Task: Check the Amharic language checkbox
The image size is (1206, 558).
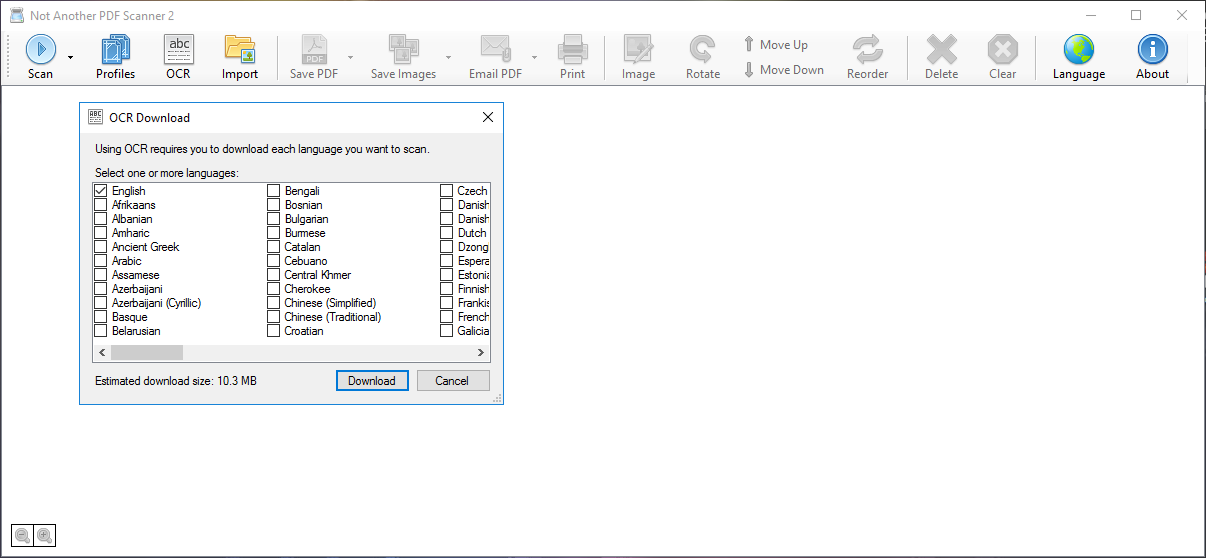Action: [x=100, y=232]
